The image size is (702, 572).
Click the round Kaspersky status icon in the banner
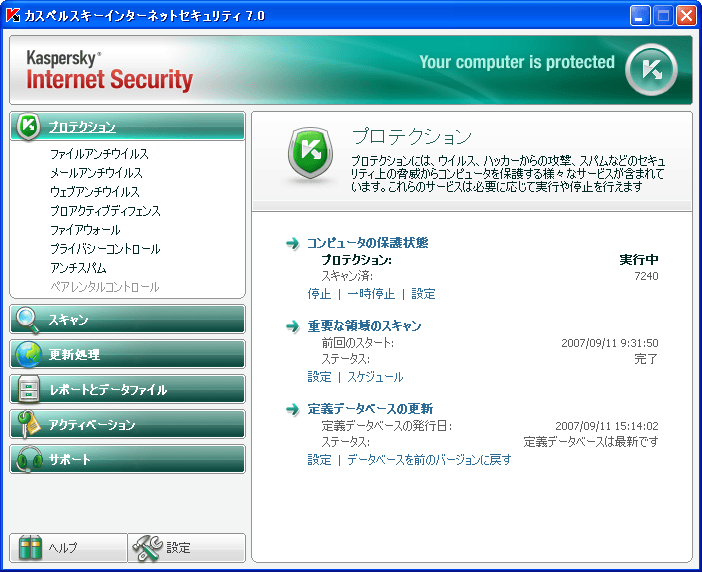coord(651,70)
